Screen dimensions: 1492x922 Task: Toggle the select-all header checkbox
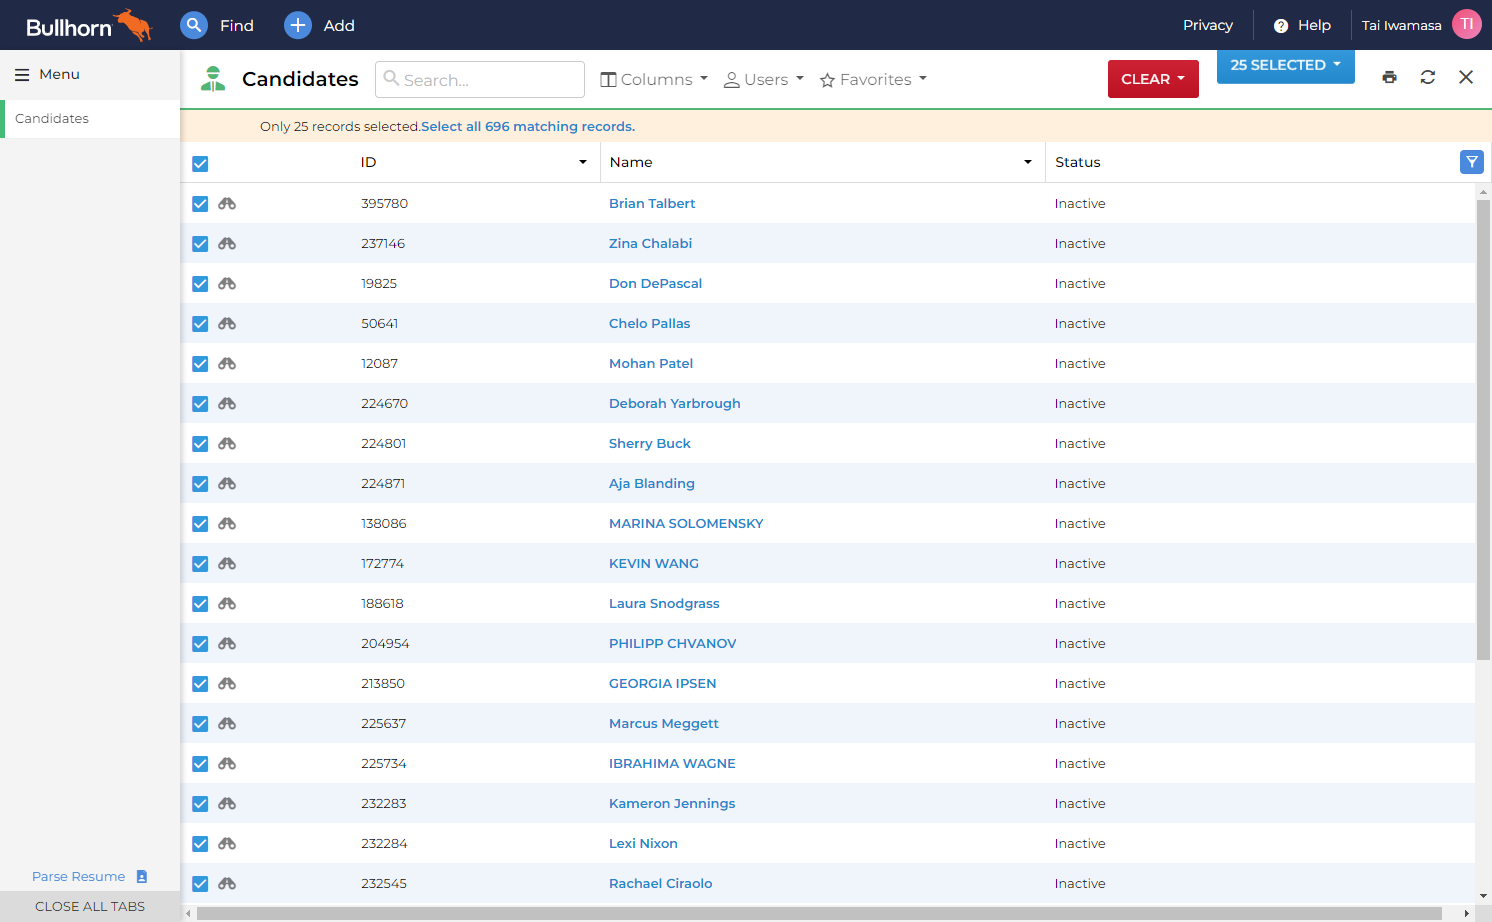[200, 164]
